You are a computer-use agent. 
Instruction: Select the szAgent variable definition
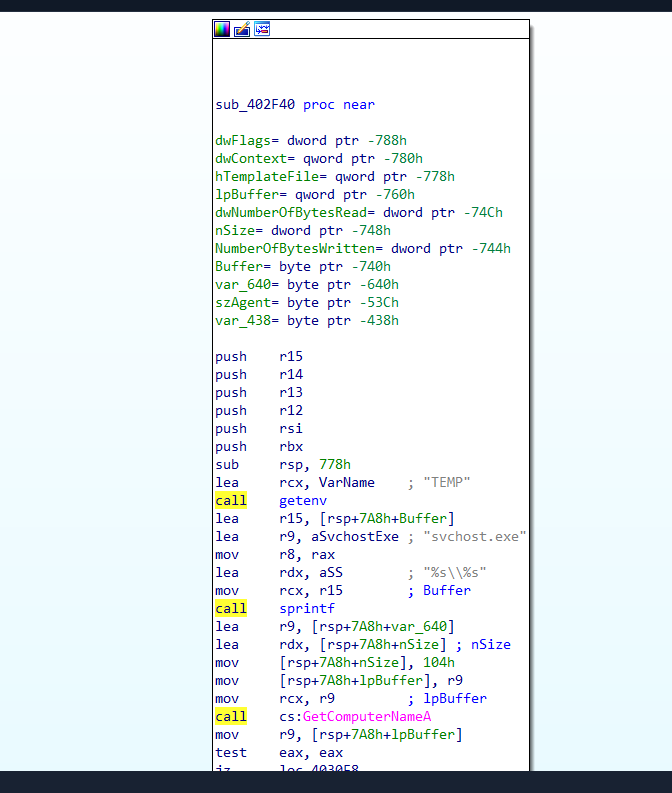pyautogui.click(x=307, y=302)
